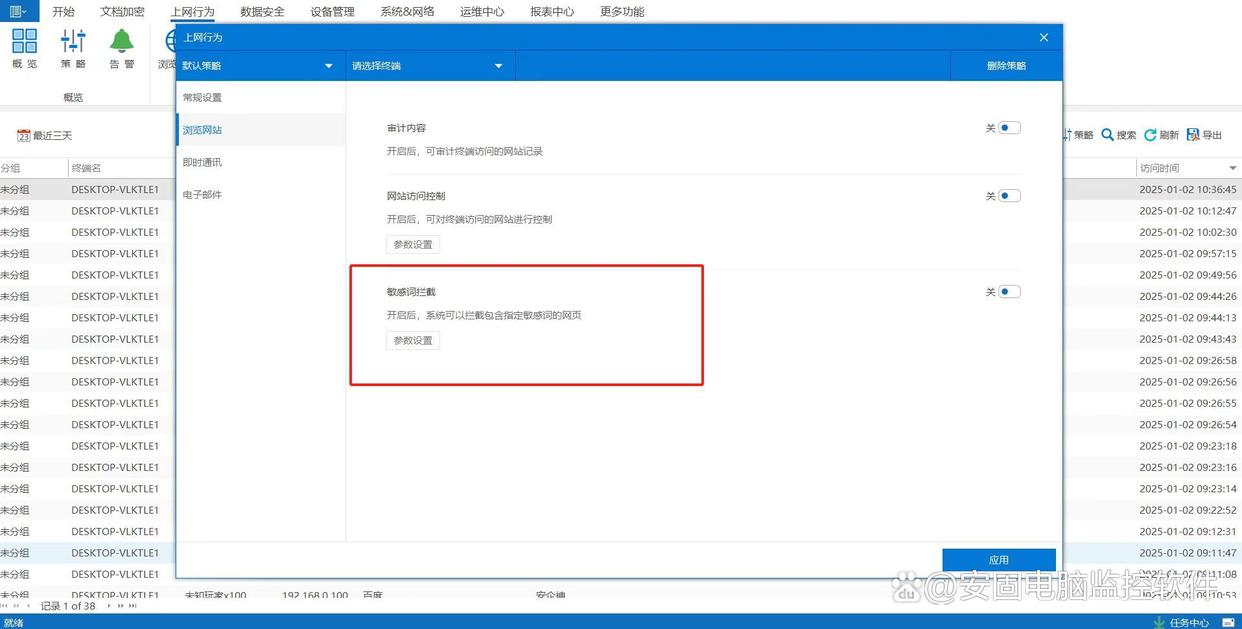This screenshot has width=1242, height=629.
Task: Click the 最近三天 calendar icon
Action: click(x=24, y=136)
